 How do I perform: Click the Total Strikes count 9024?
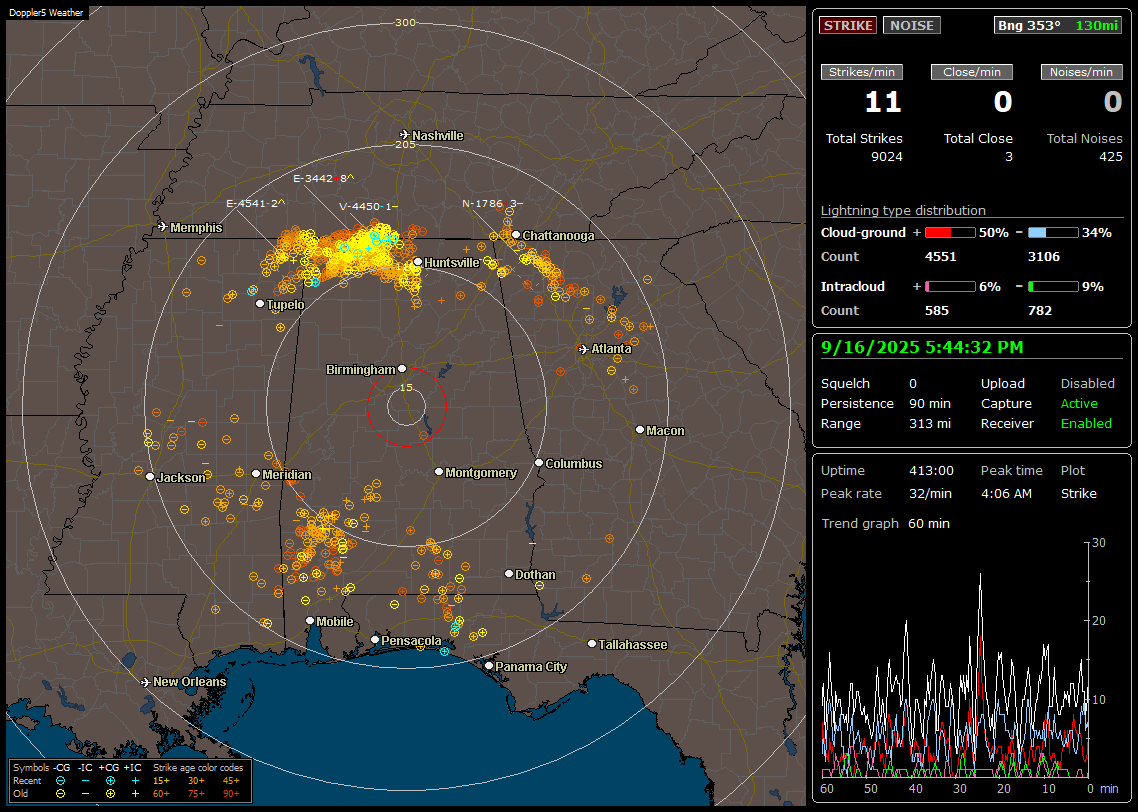[x=887, y=157]
